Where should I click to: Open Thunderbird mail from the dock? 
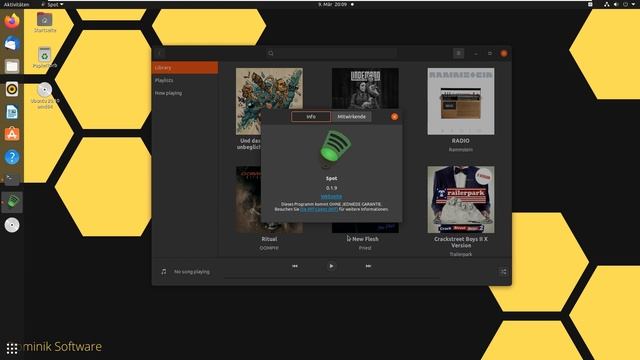(x=12, y=43)
